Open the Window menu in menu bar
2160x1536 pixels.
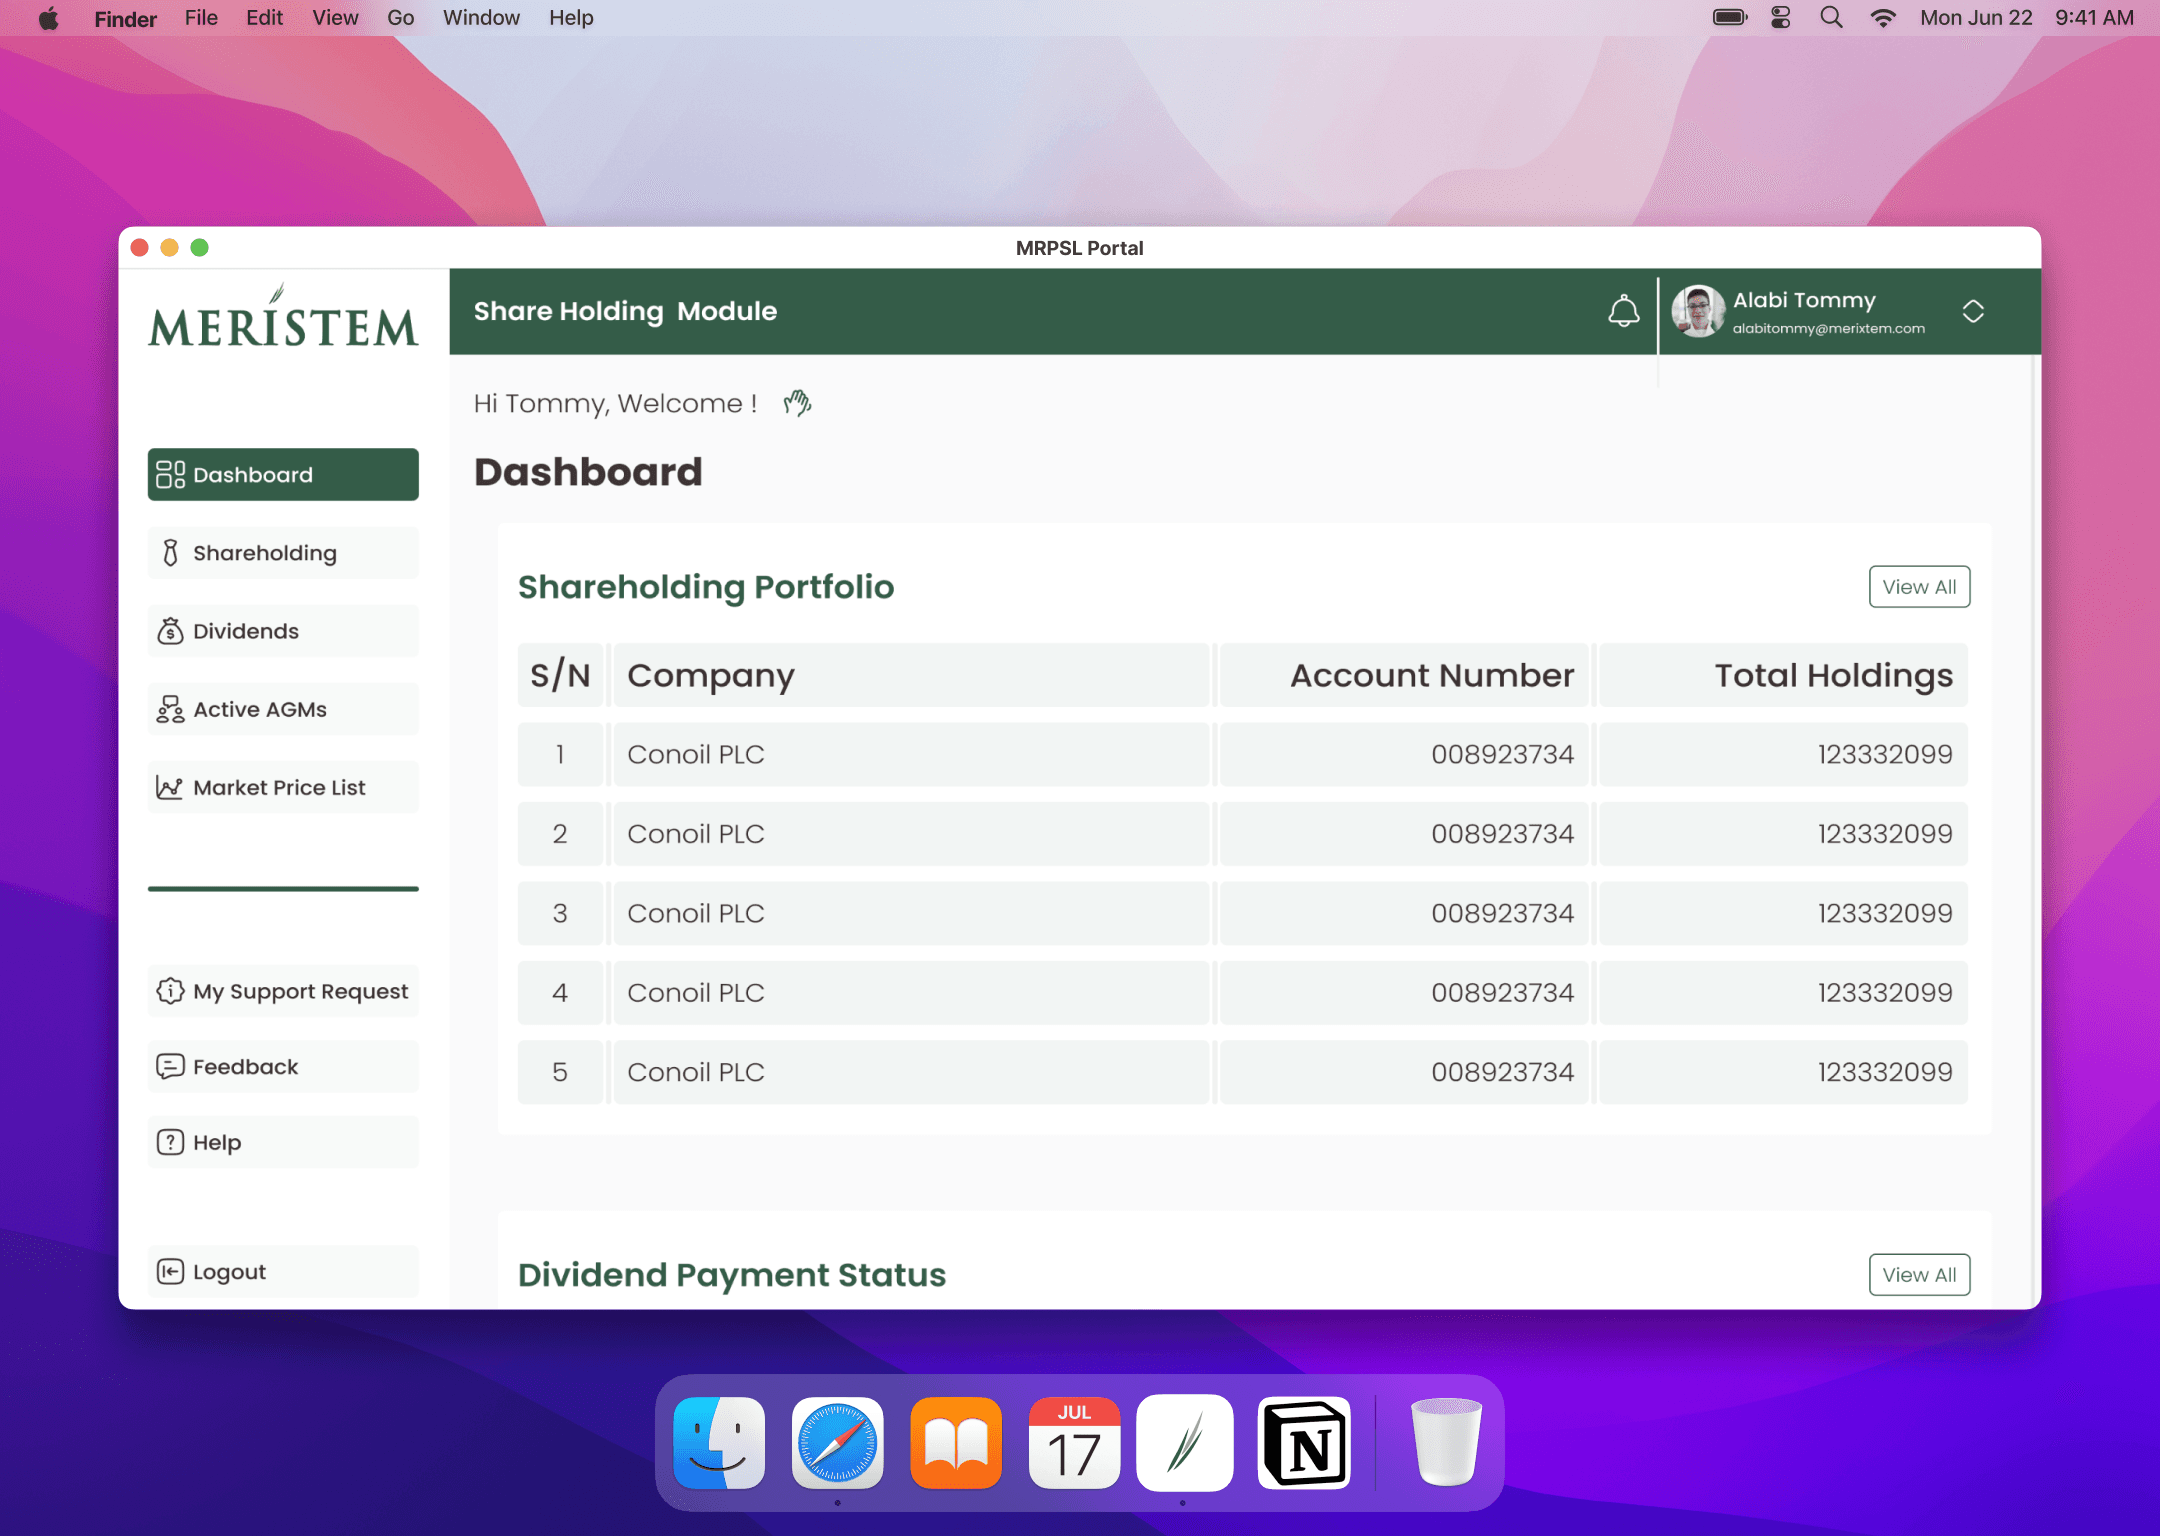481,18
